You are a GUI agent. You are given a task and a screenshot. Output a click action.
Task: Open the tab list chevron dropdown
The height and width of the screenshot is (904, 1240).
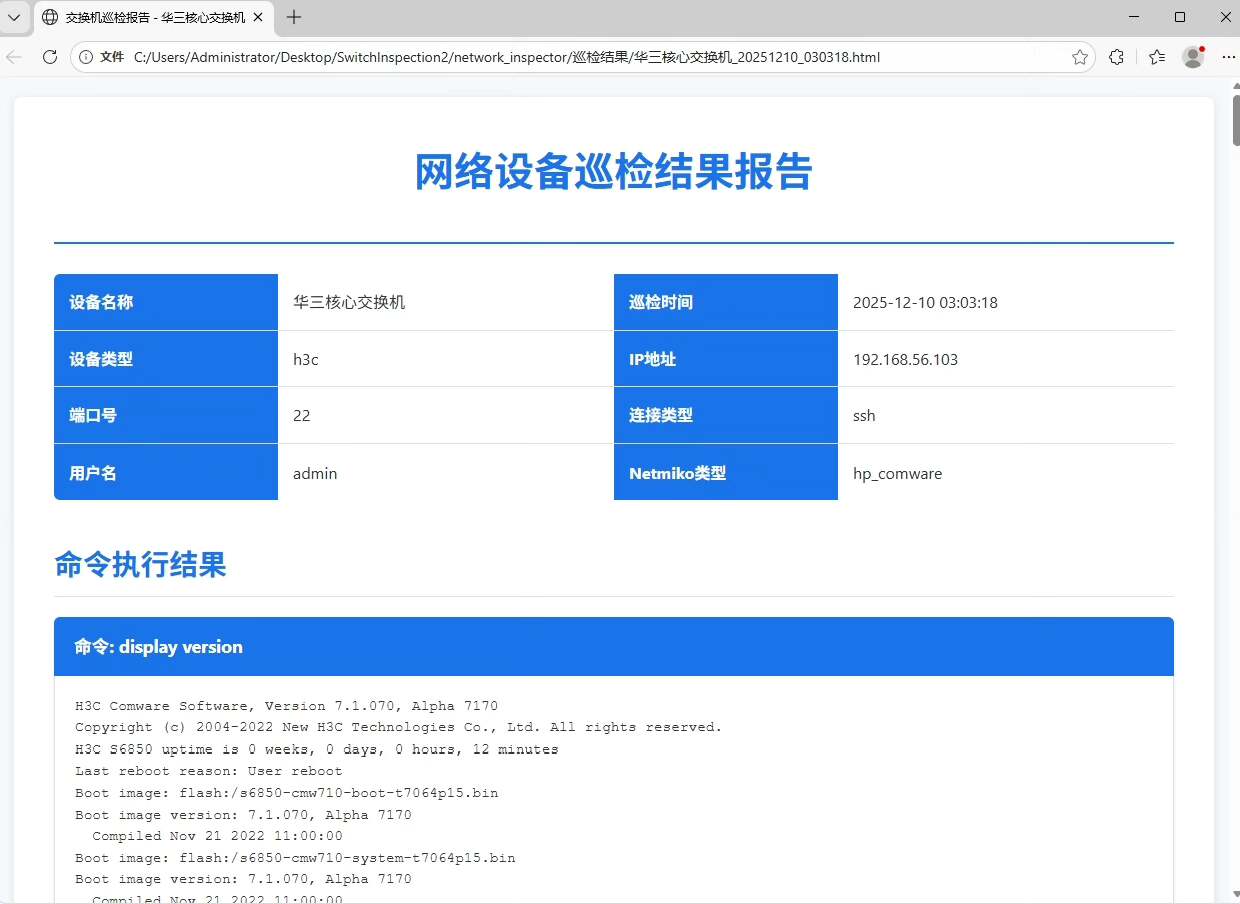click(x=14, y=17)
